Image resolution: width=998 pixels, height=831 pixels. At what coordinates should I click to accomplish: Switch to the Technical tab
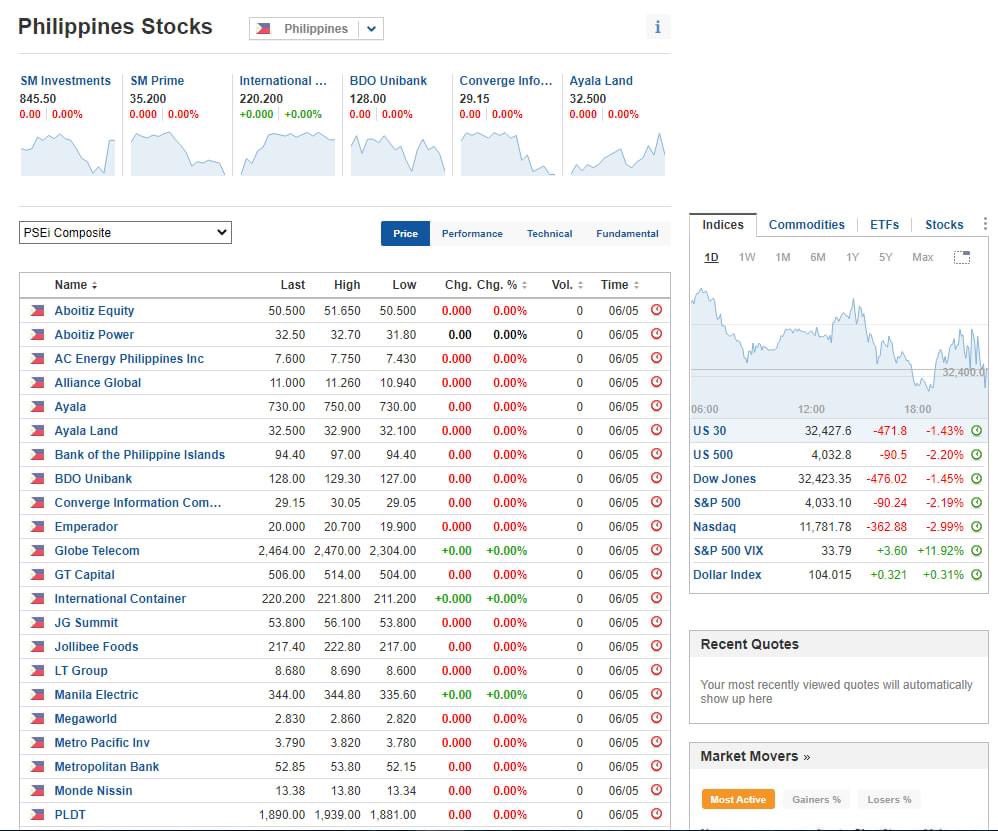pyautogui.click(x=549, y=234)
